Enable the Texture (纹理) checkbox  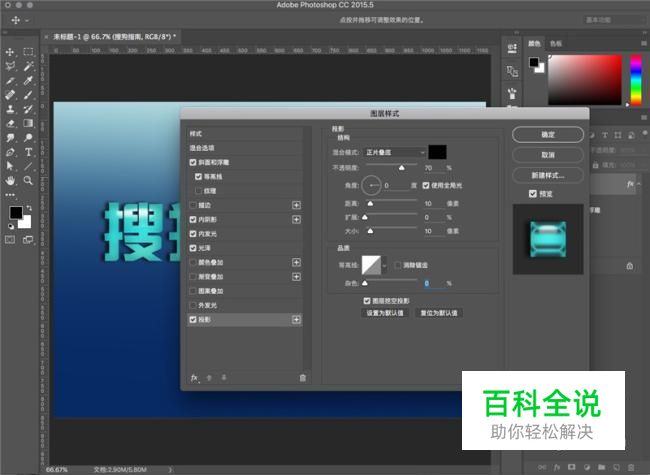pyautogui.click(x=198, y=191)
